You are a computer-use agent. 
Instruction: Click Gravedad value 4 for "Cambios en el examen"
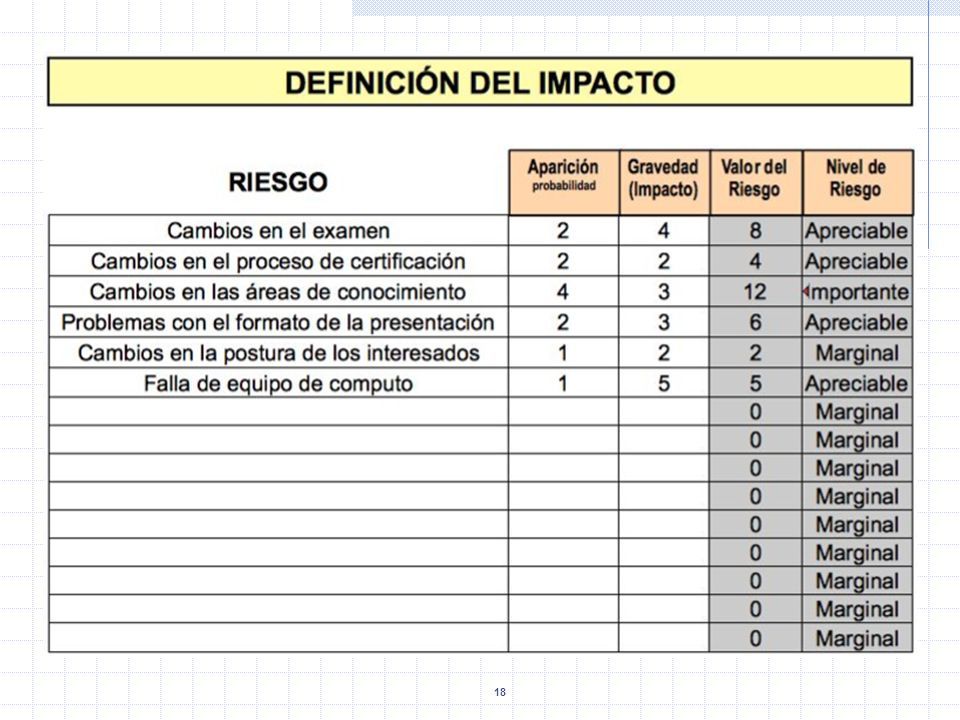point(664,231)
